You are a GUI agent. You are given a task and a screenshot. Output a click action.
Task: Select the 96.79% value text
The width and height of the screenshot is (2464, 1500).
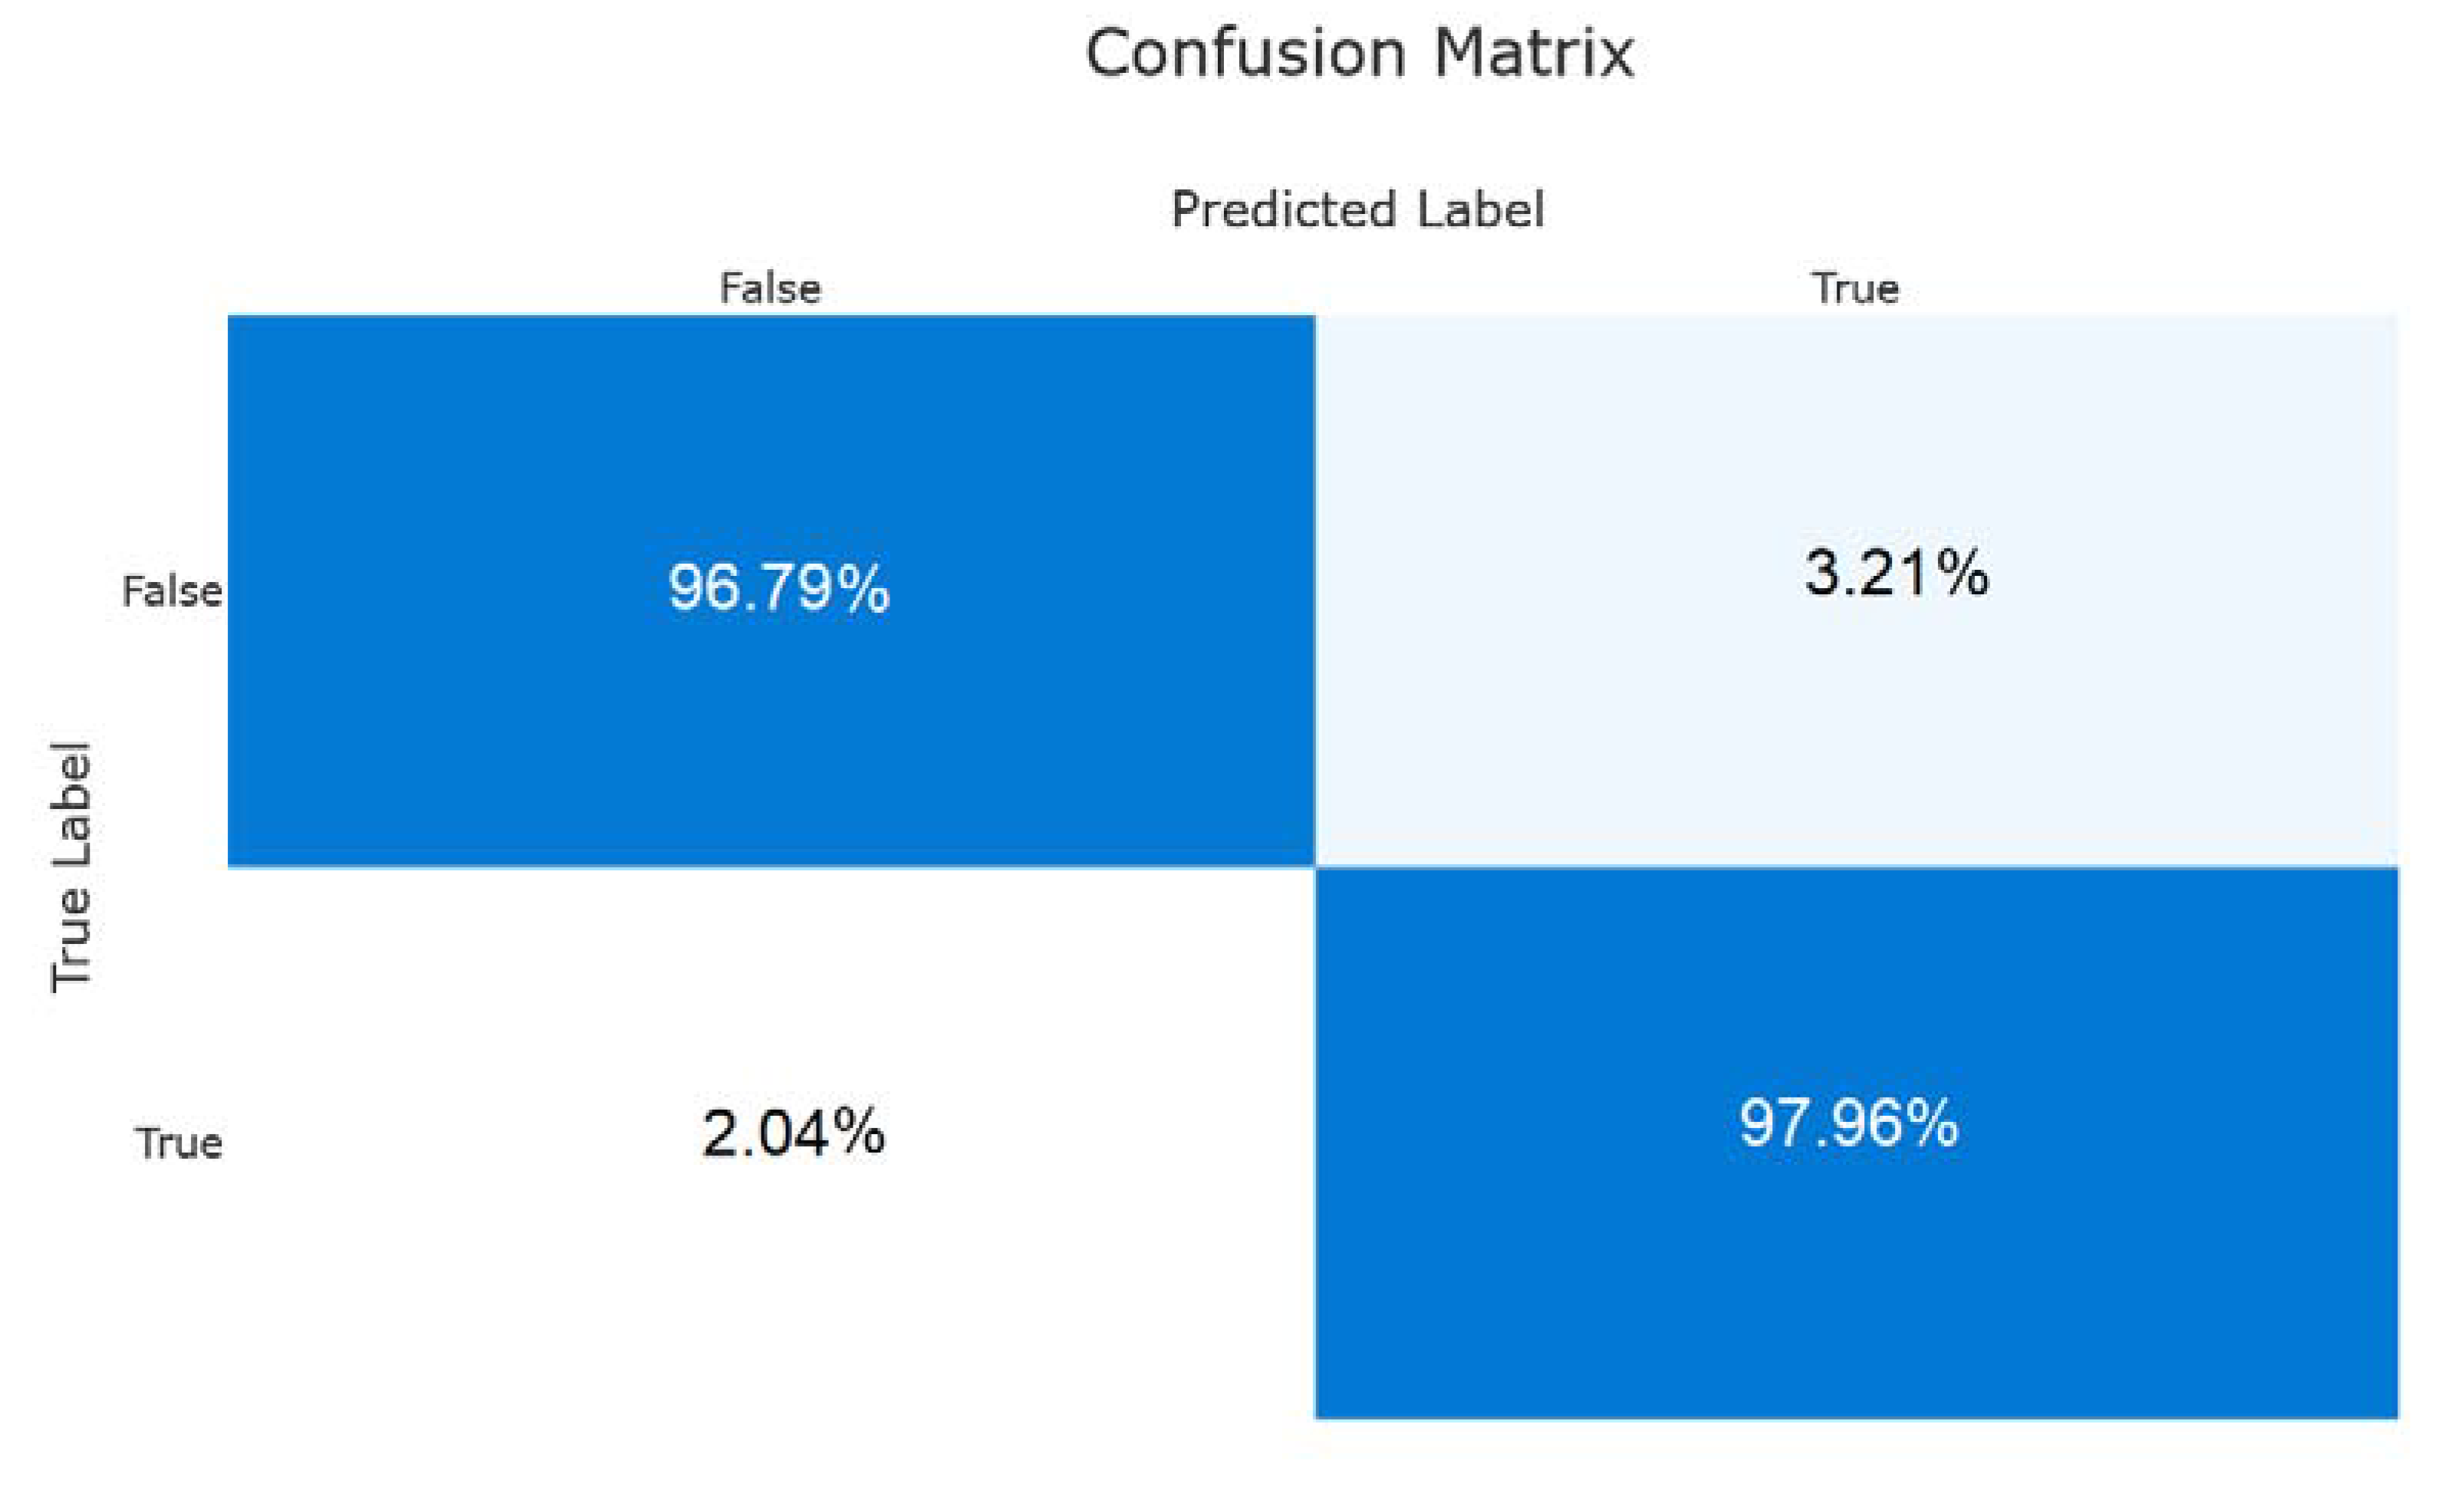click(778, 587)
